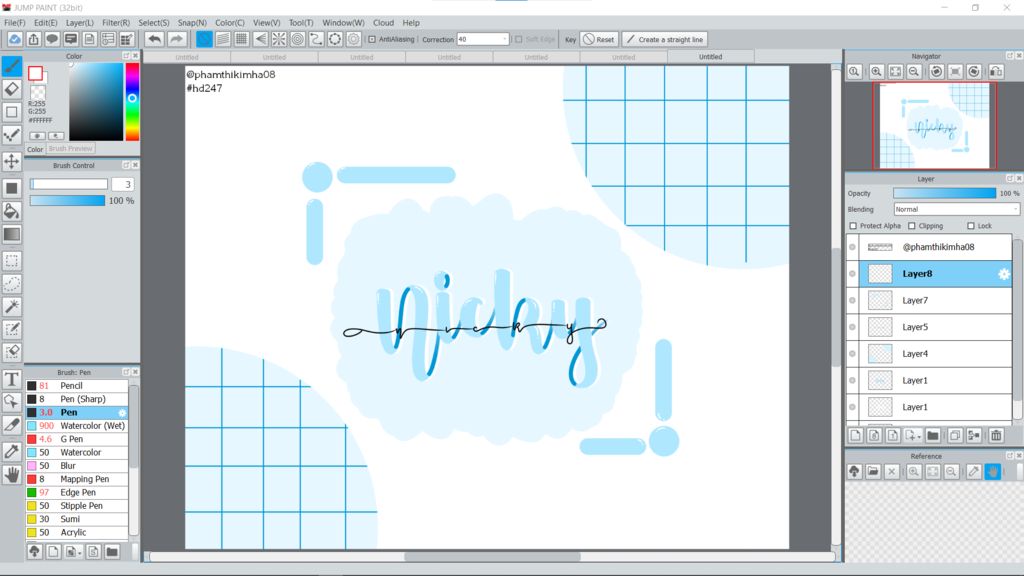Screen dimensions: 1024x576
Task: Enable the crisscross grid snap
Action: tap(242, 39)
